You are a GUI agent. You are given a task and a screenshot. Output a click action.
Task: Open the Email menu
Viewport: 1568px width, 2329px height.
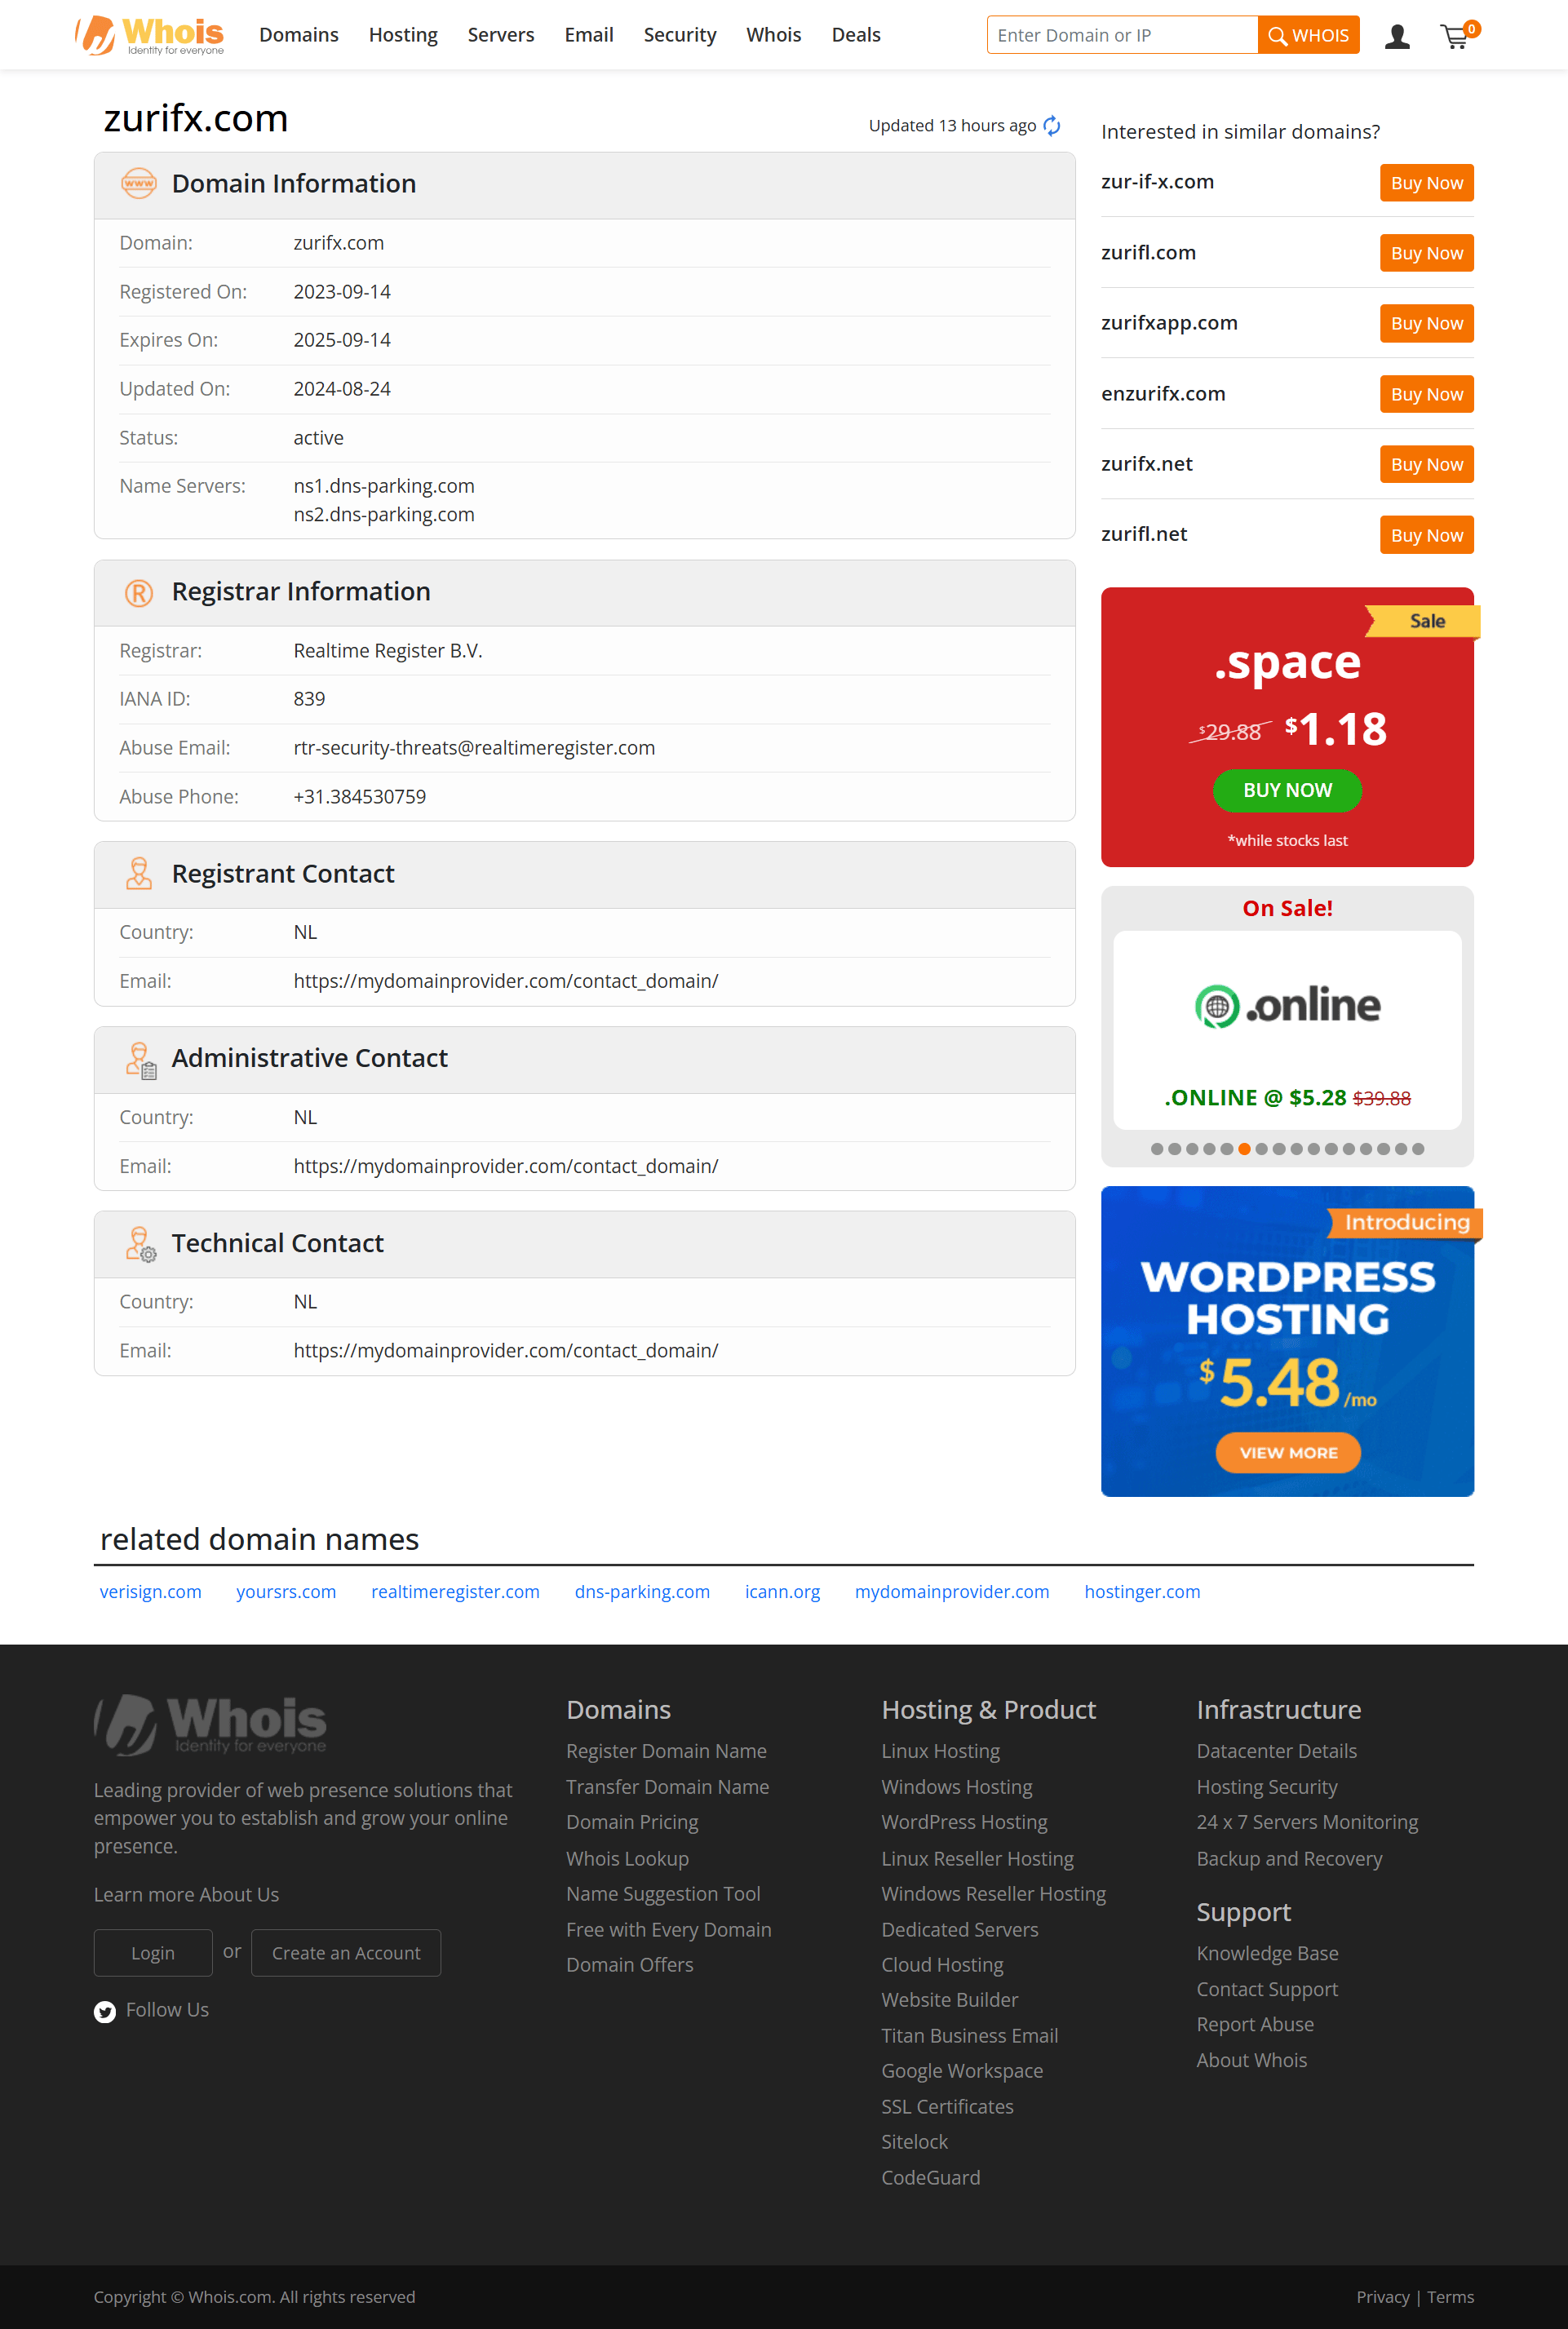(x=589, y=35)
